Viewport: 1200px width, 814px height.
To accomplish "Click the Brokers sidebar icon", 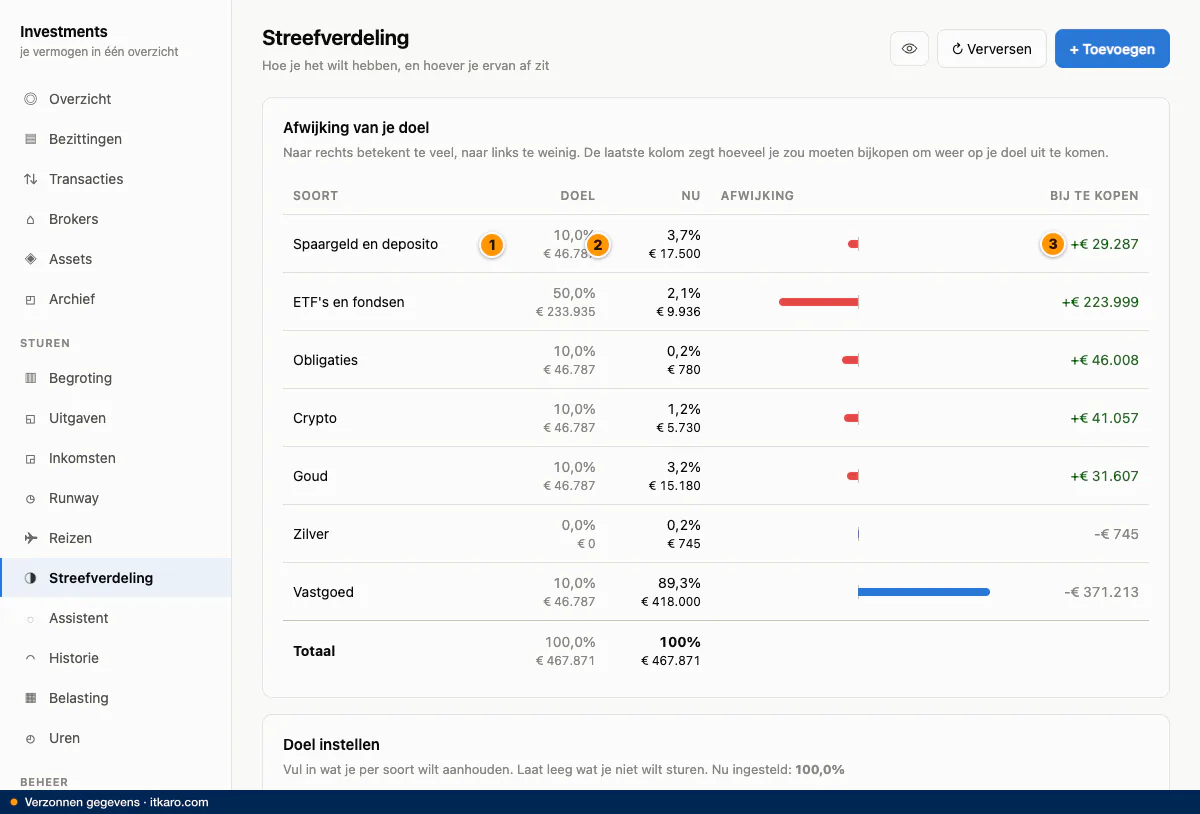I will click(x=30, y=219).
